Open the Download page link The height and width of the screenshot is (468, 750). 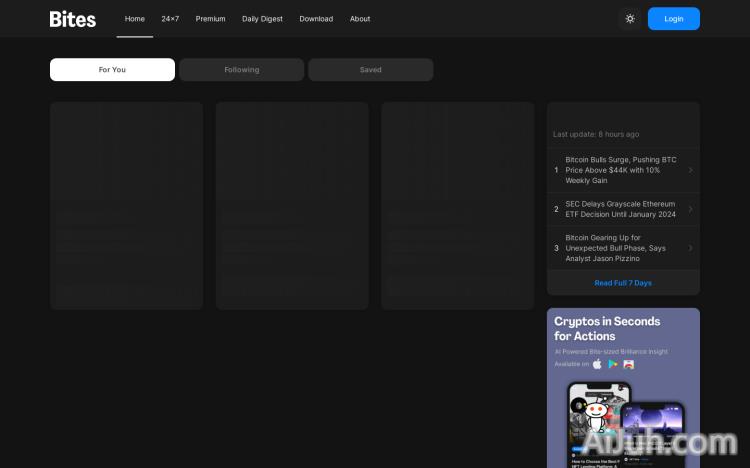(316, 19)
